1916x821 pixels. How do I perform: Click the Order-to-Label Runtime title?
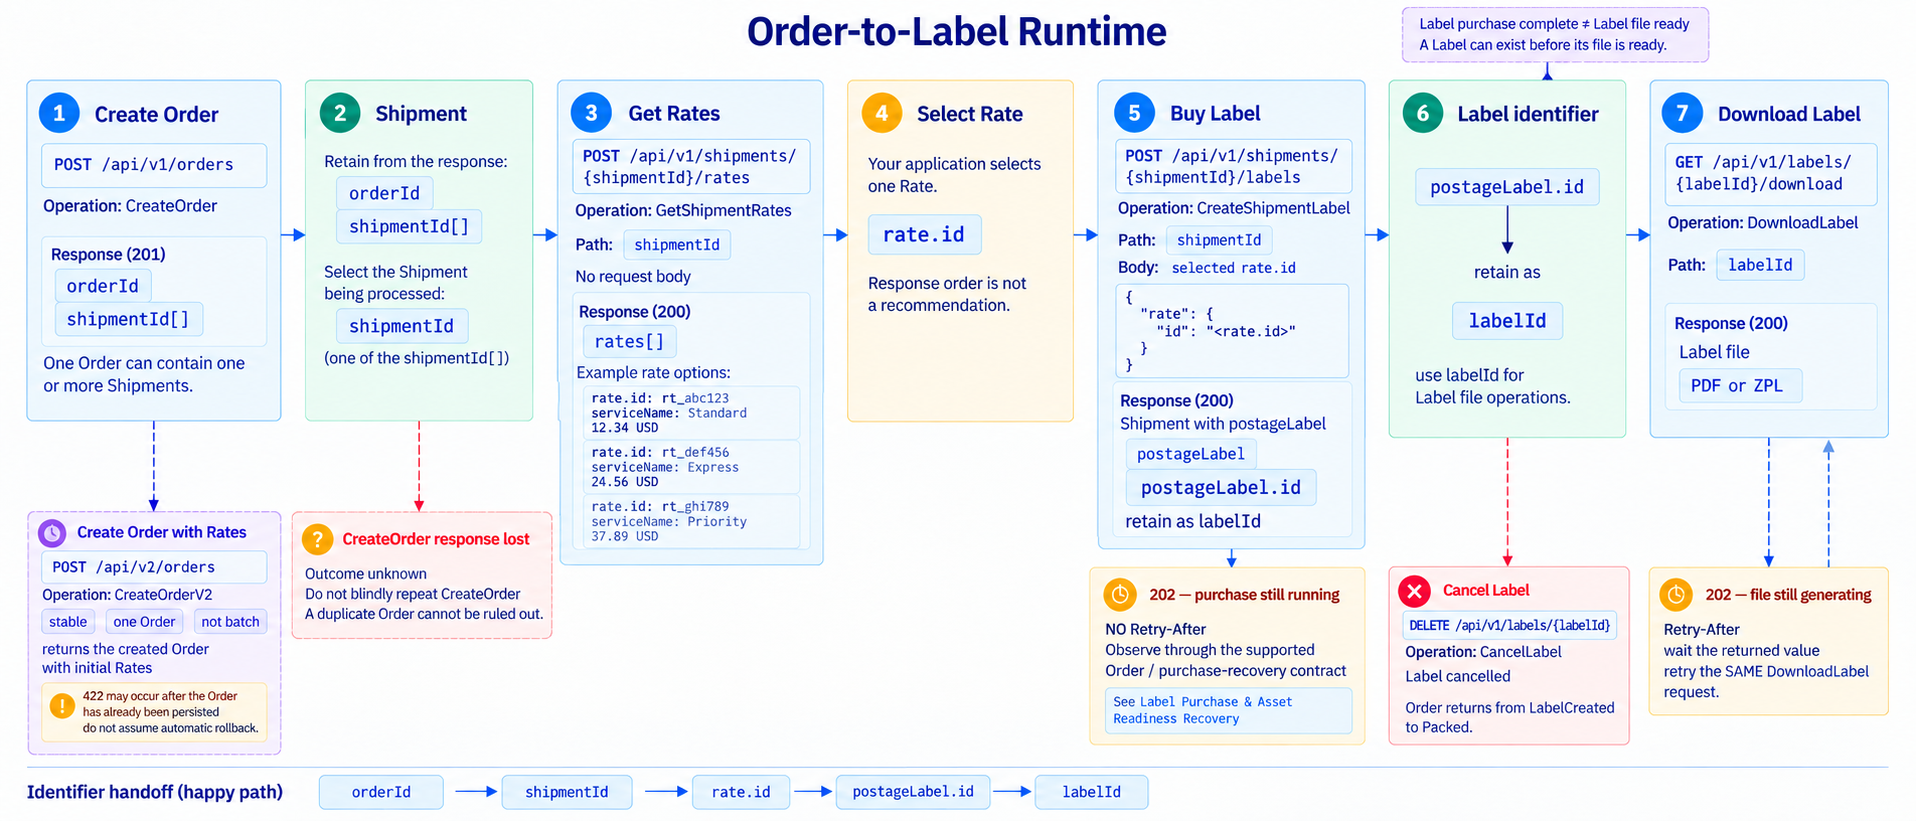(957, 32)
